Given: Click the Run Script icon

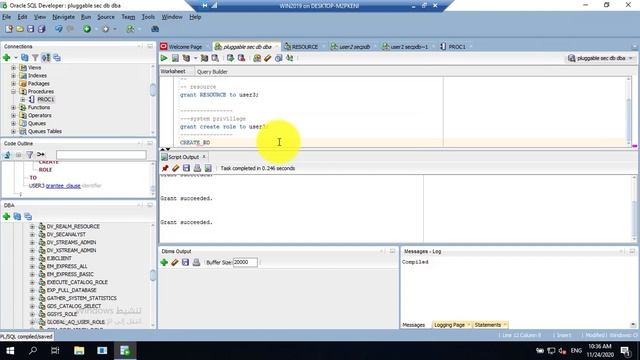Looking at the screenshot, I should [175, 58].
